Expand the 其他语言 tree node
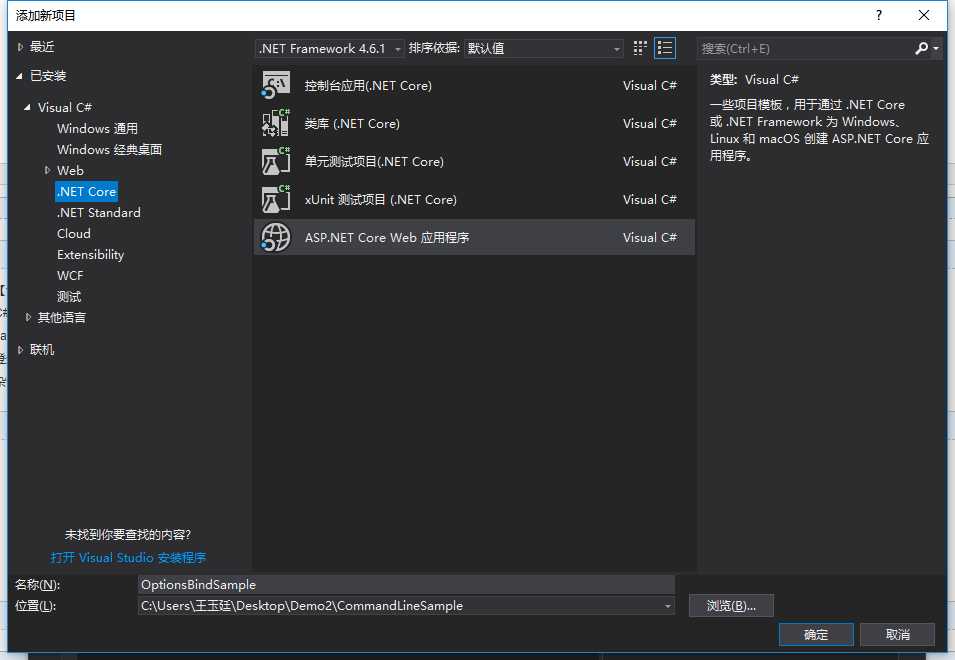The height and width of the screenshot is (660, 955). tap(28, 317)
